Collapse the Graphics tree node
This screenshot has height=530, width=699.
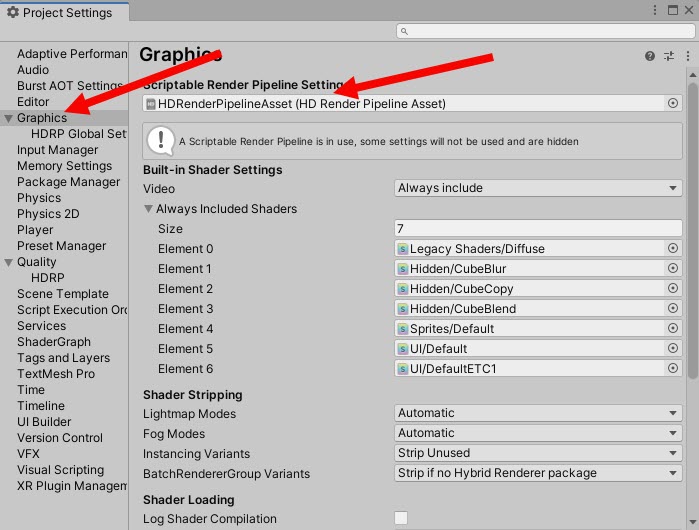click(x=8, y=118)
